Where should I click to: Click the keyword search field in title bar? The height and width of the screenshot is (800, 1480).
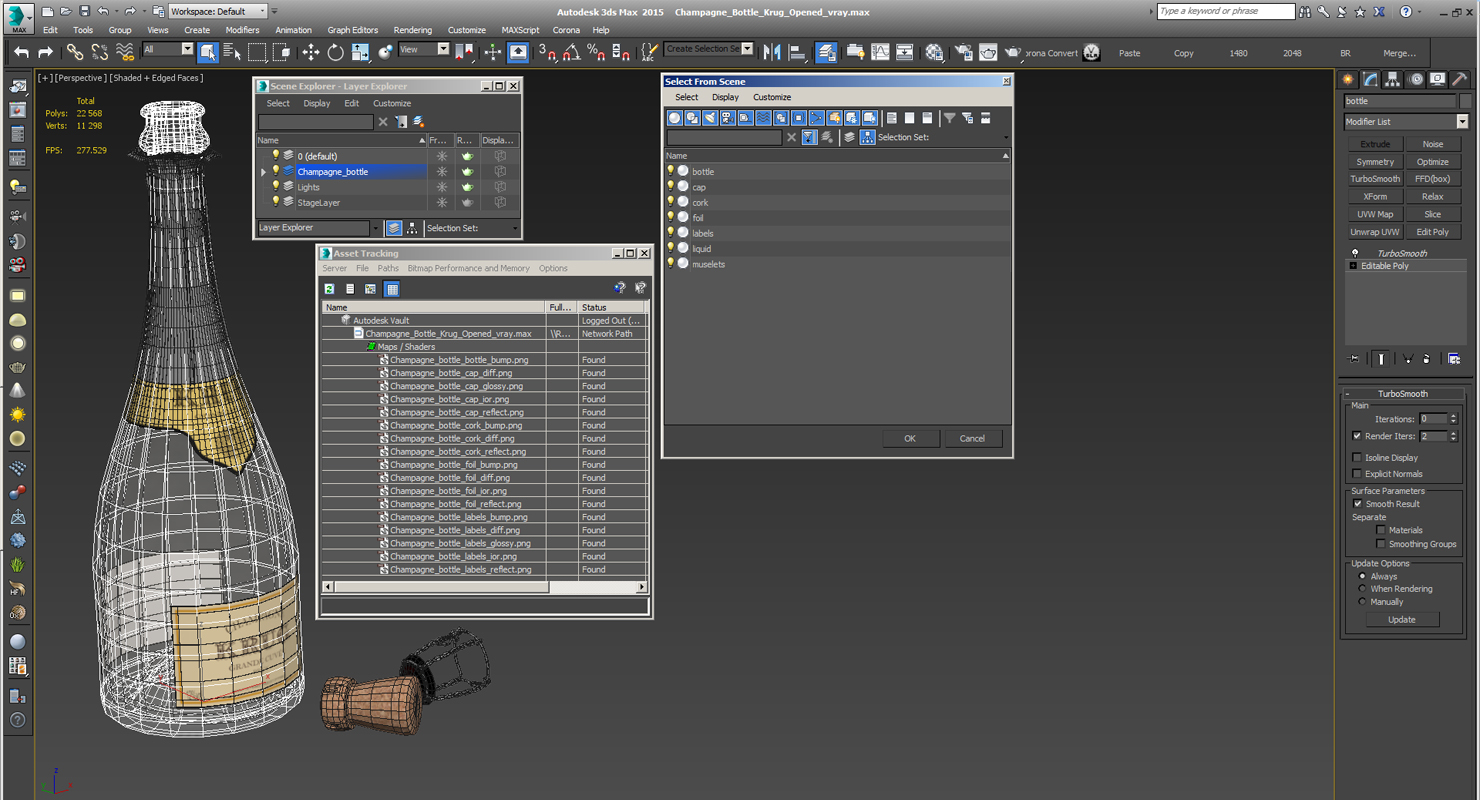(1225, 11)
